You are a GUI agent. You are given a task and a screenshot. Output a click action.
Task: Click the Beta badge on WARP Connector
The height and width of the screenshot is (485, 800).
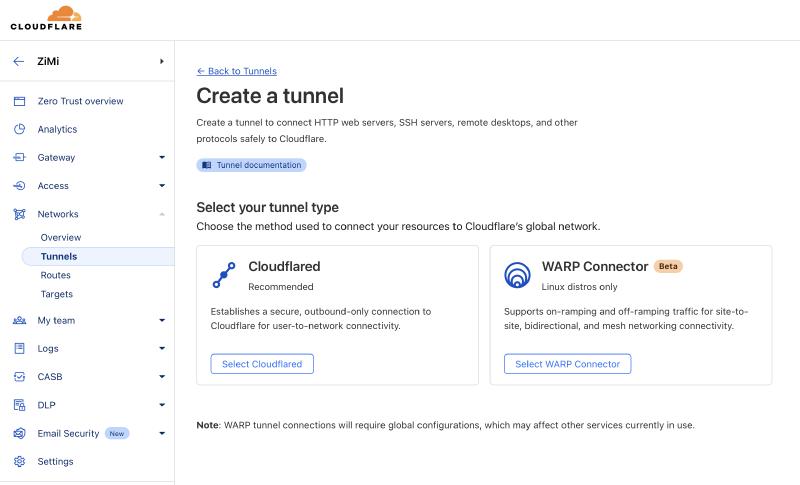668,266
